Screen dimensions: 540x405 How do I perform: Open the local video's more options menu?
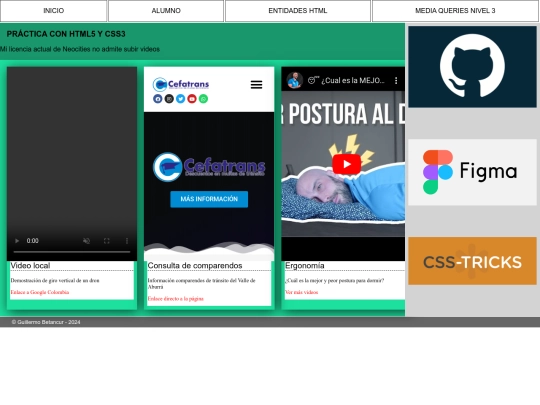tap(127, 241)
